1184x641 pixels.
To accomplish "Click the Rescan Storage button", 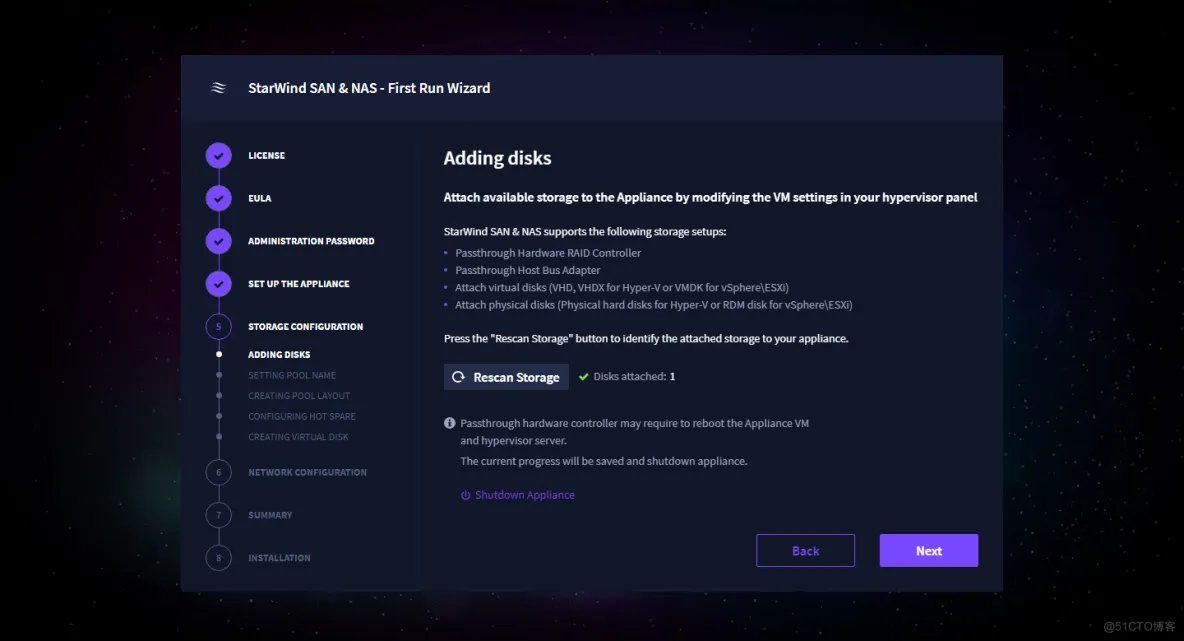I will [506, 377].
